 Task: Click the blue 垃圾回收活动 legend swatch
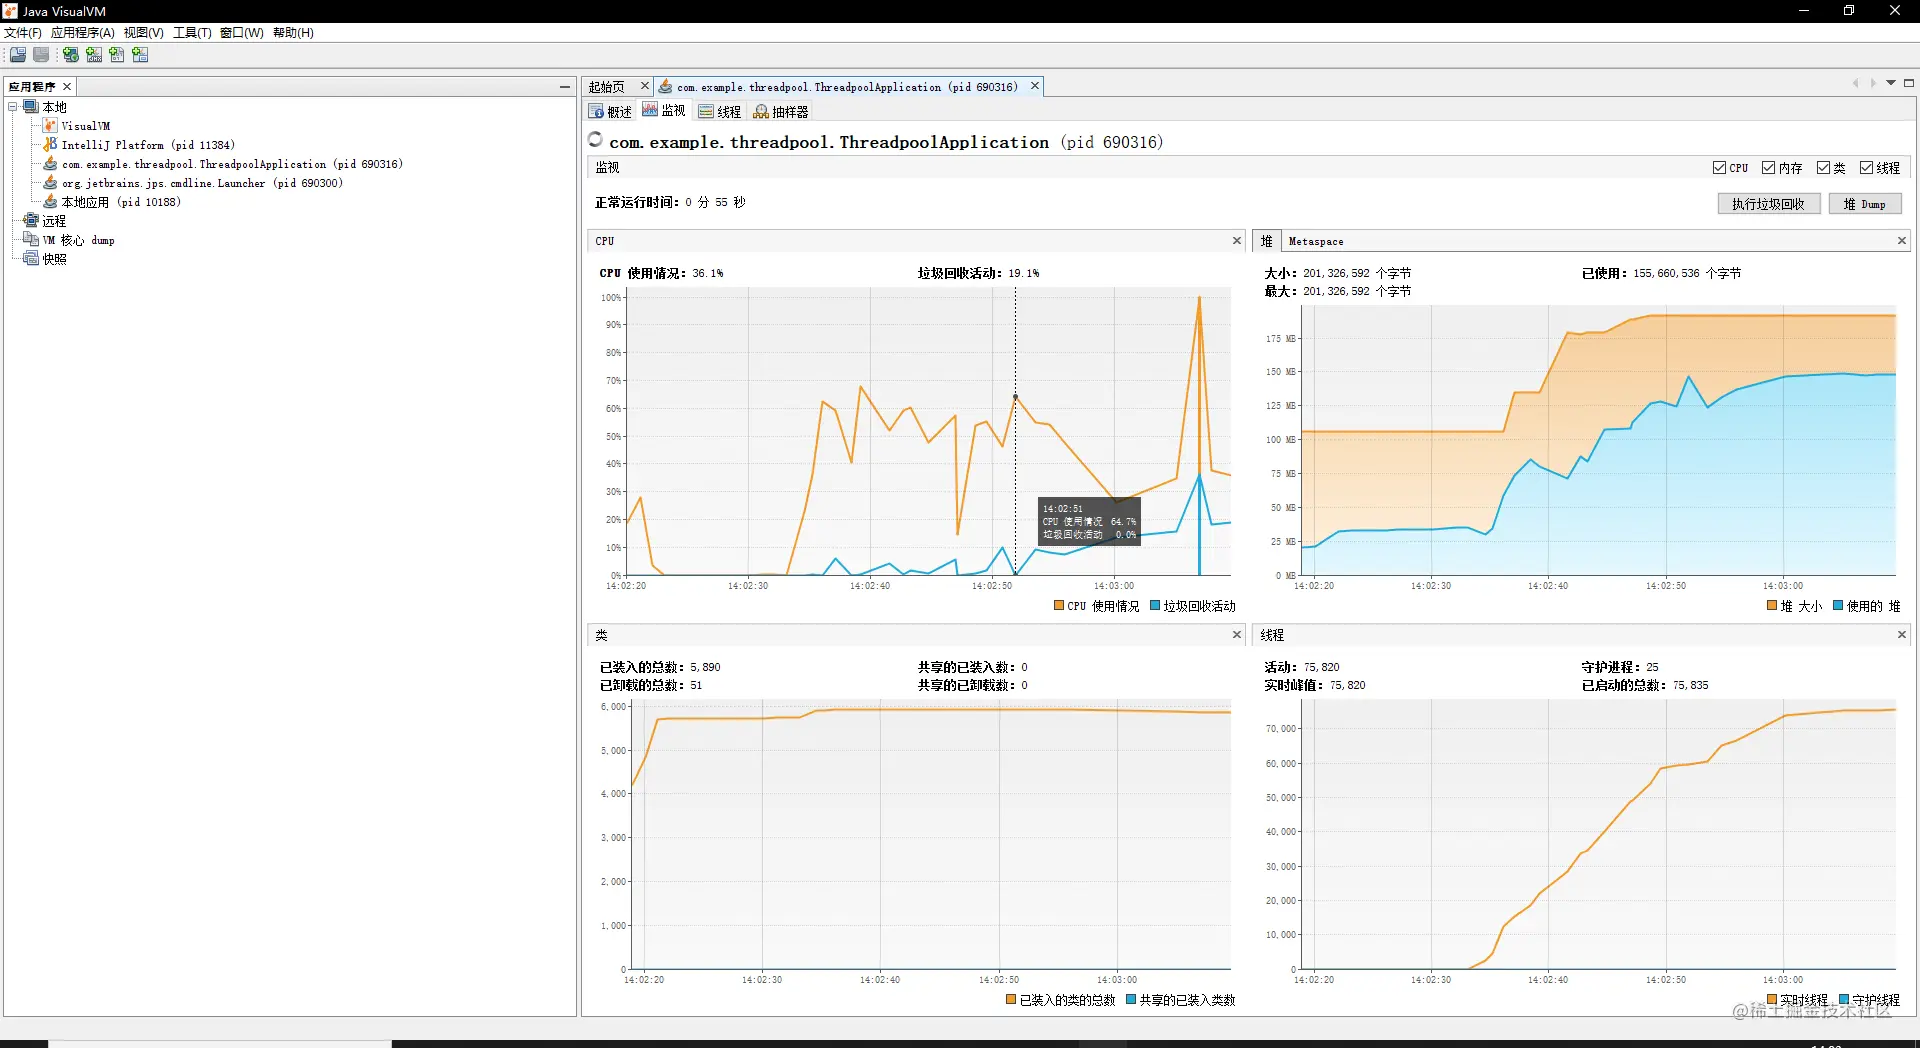(x=1155, y=606)
